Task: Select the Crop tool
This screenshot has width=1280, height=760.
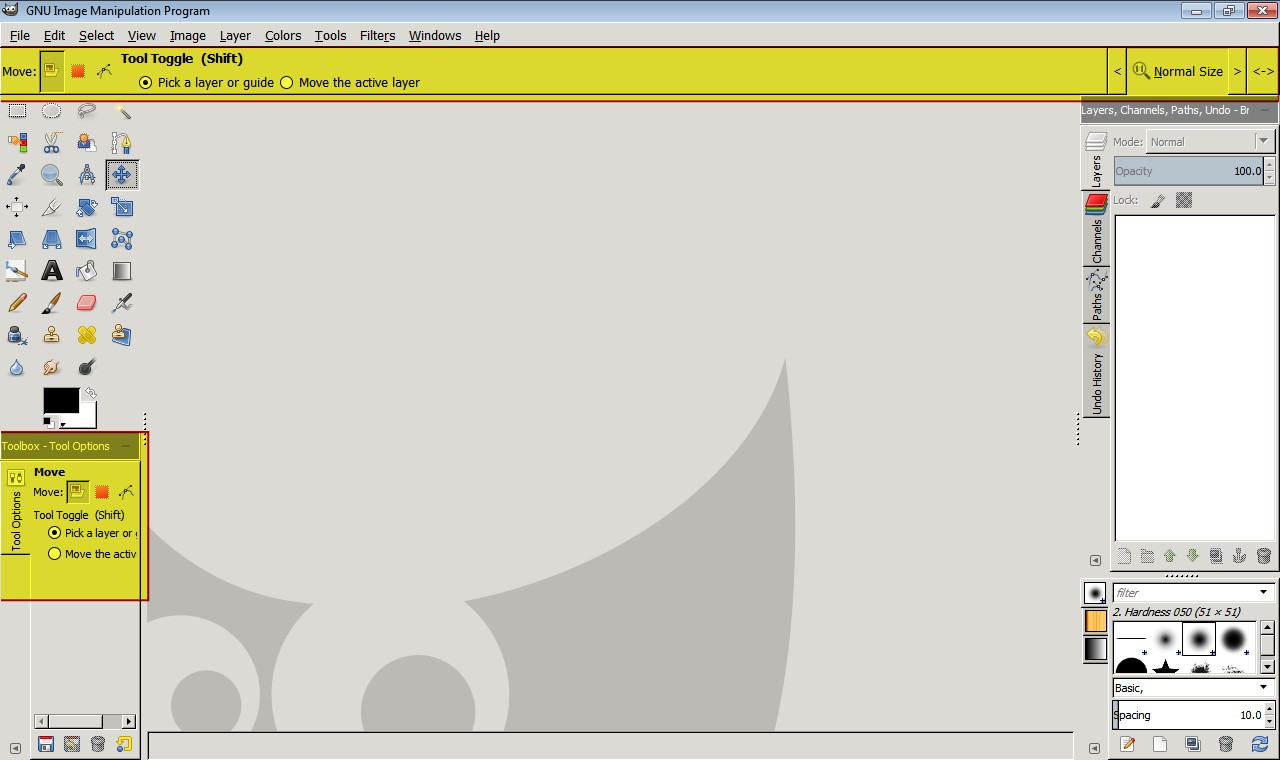Action: pos(52,207)
